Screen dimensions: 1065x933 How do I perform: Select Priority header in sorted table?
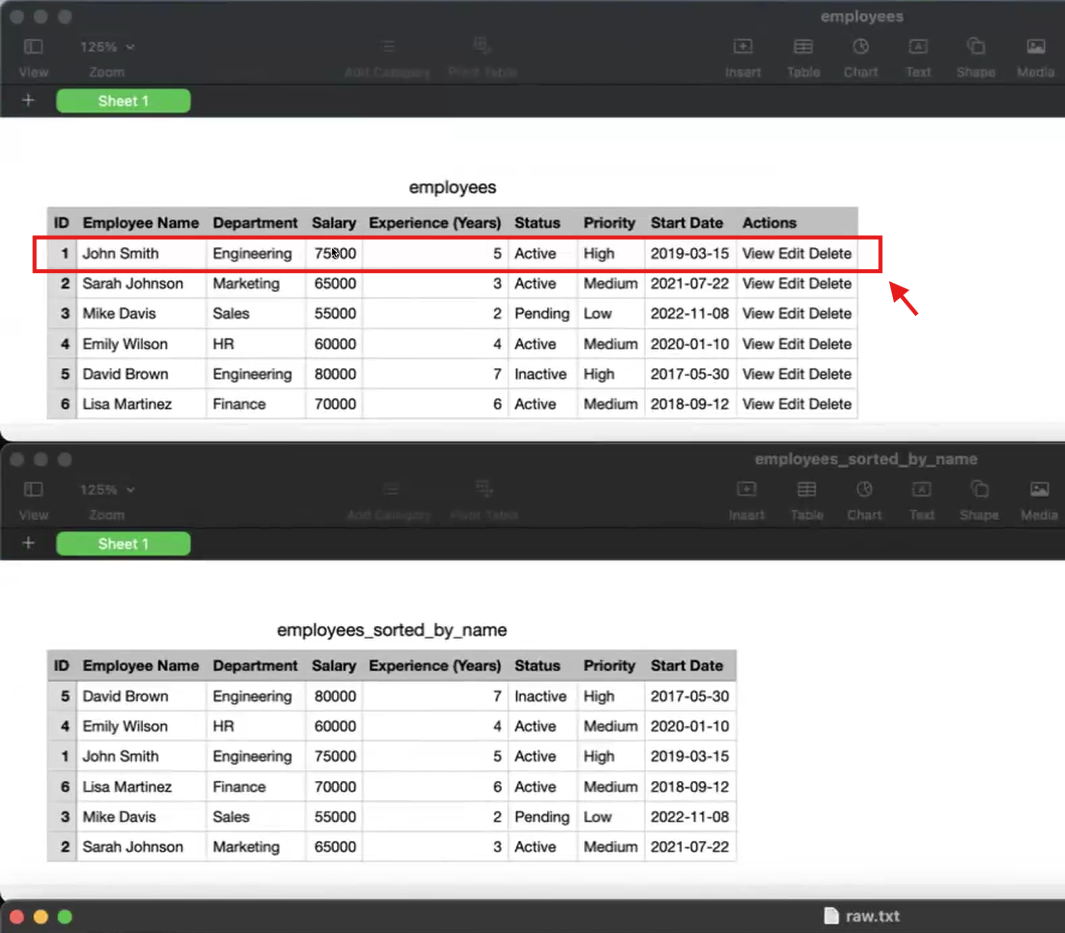click(x=609, y=665)
